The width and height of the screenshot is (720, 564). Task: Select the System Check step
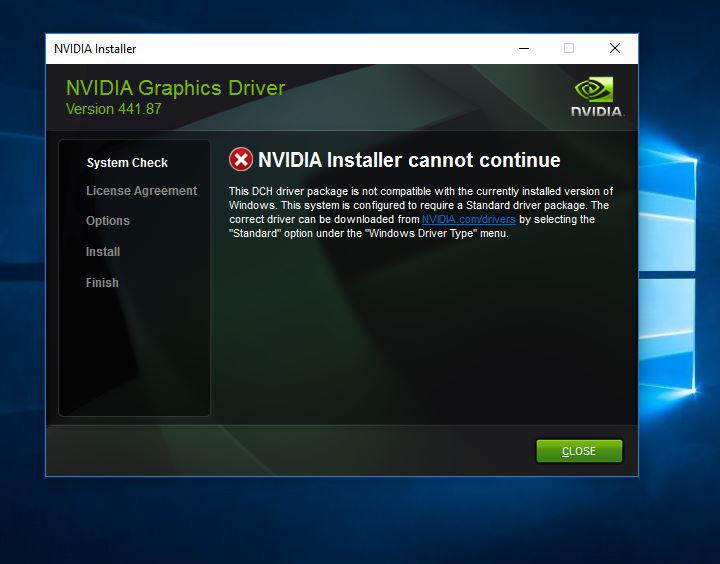pyautogui.click(x=127, y=163)
